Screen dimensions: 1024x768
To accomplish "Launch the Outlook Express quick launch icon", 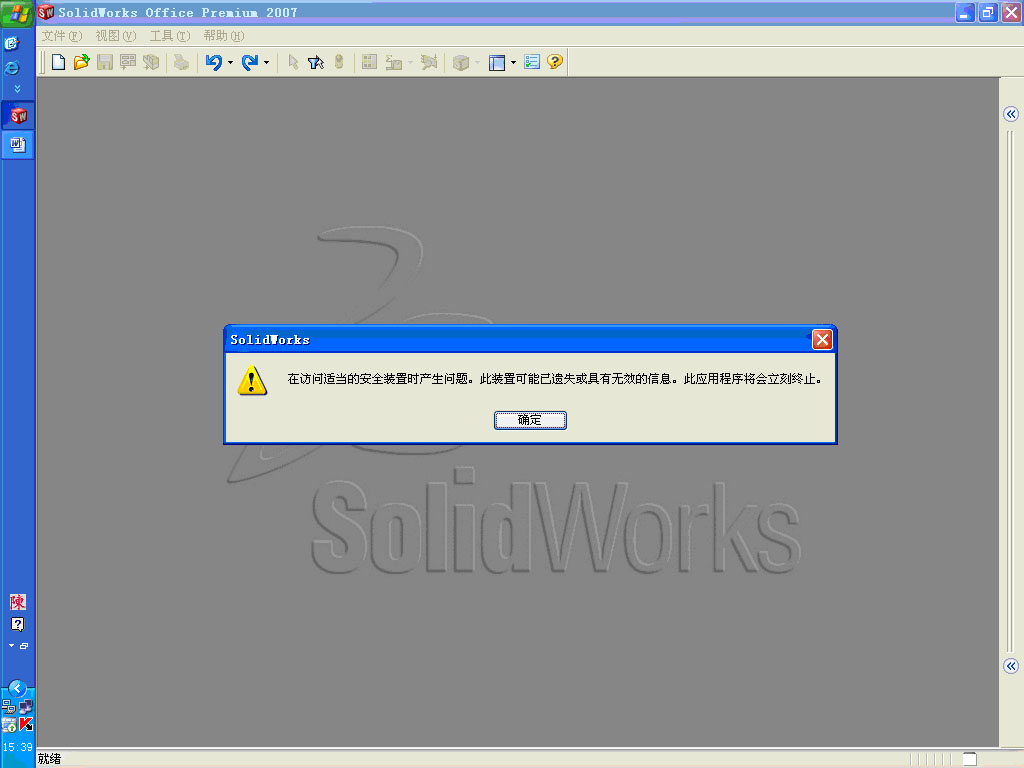I will tap(12, 44).
